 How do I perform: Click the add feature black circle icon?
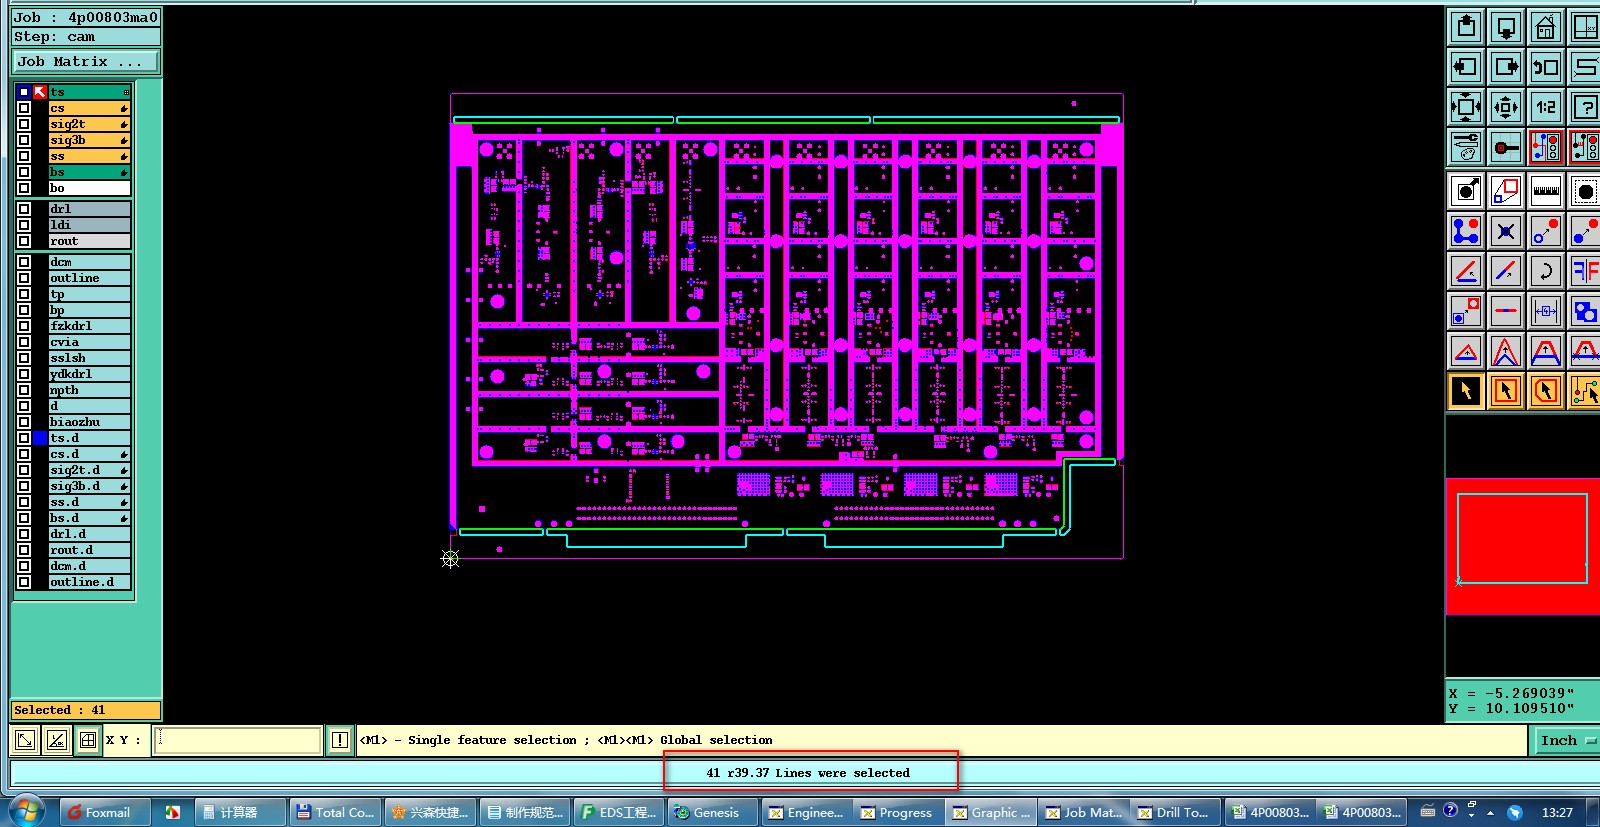pos(1466,190)
